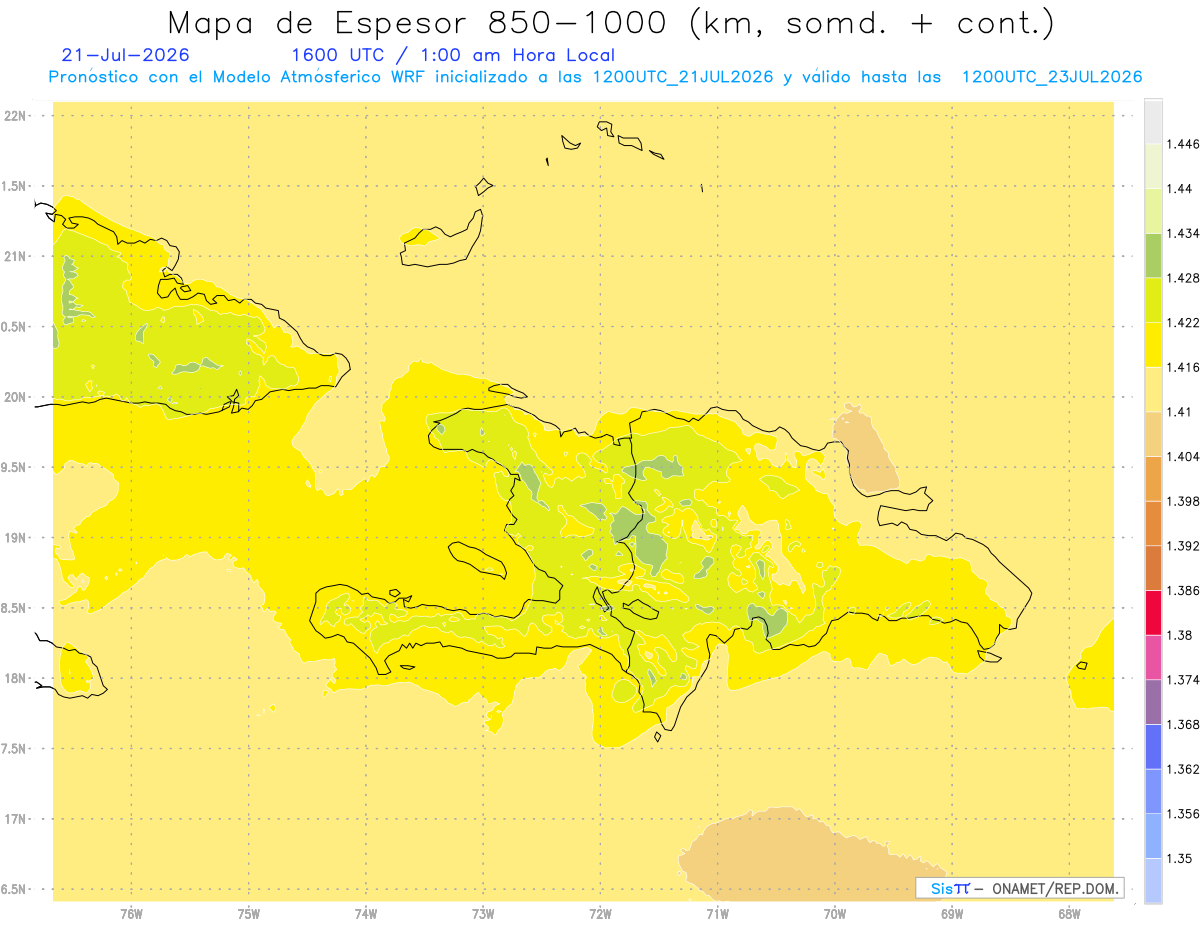The image size is (1200, 927).
Task: Click the dark green legend swatch below 1.434
Action: click(x=1153, y=255)
